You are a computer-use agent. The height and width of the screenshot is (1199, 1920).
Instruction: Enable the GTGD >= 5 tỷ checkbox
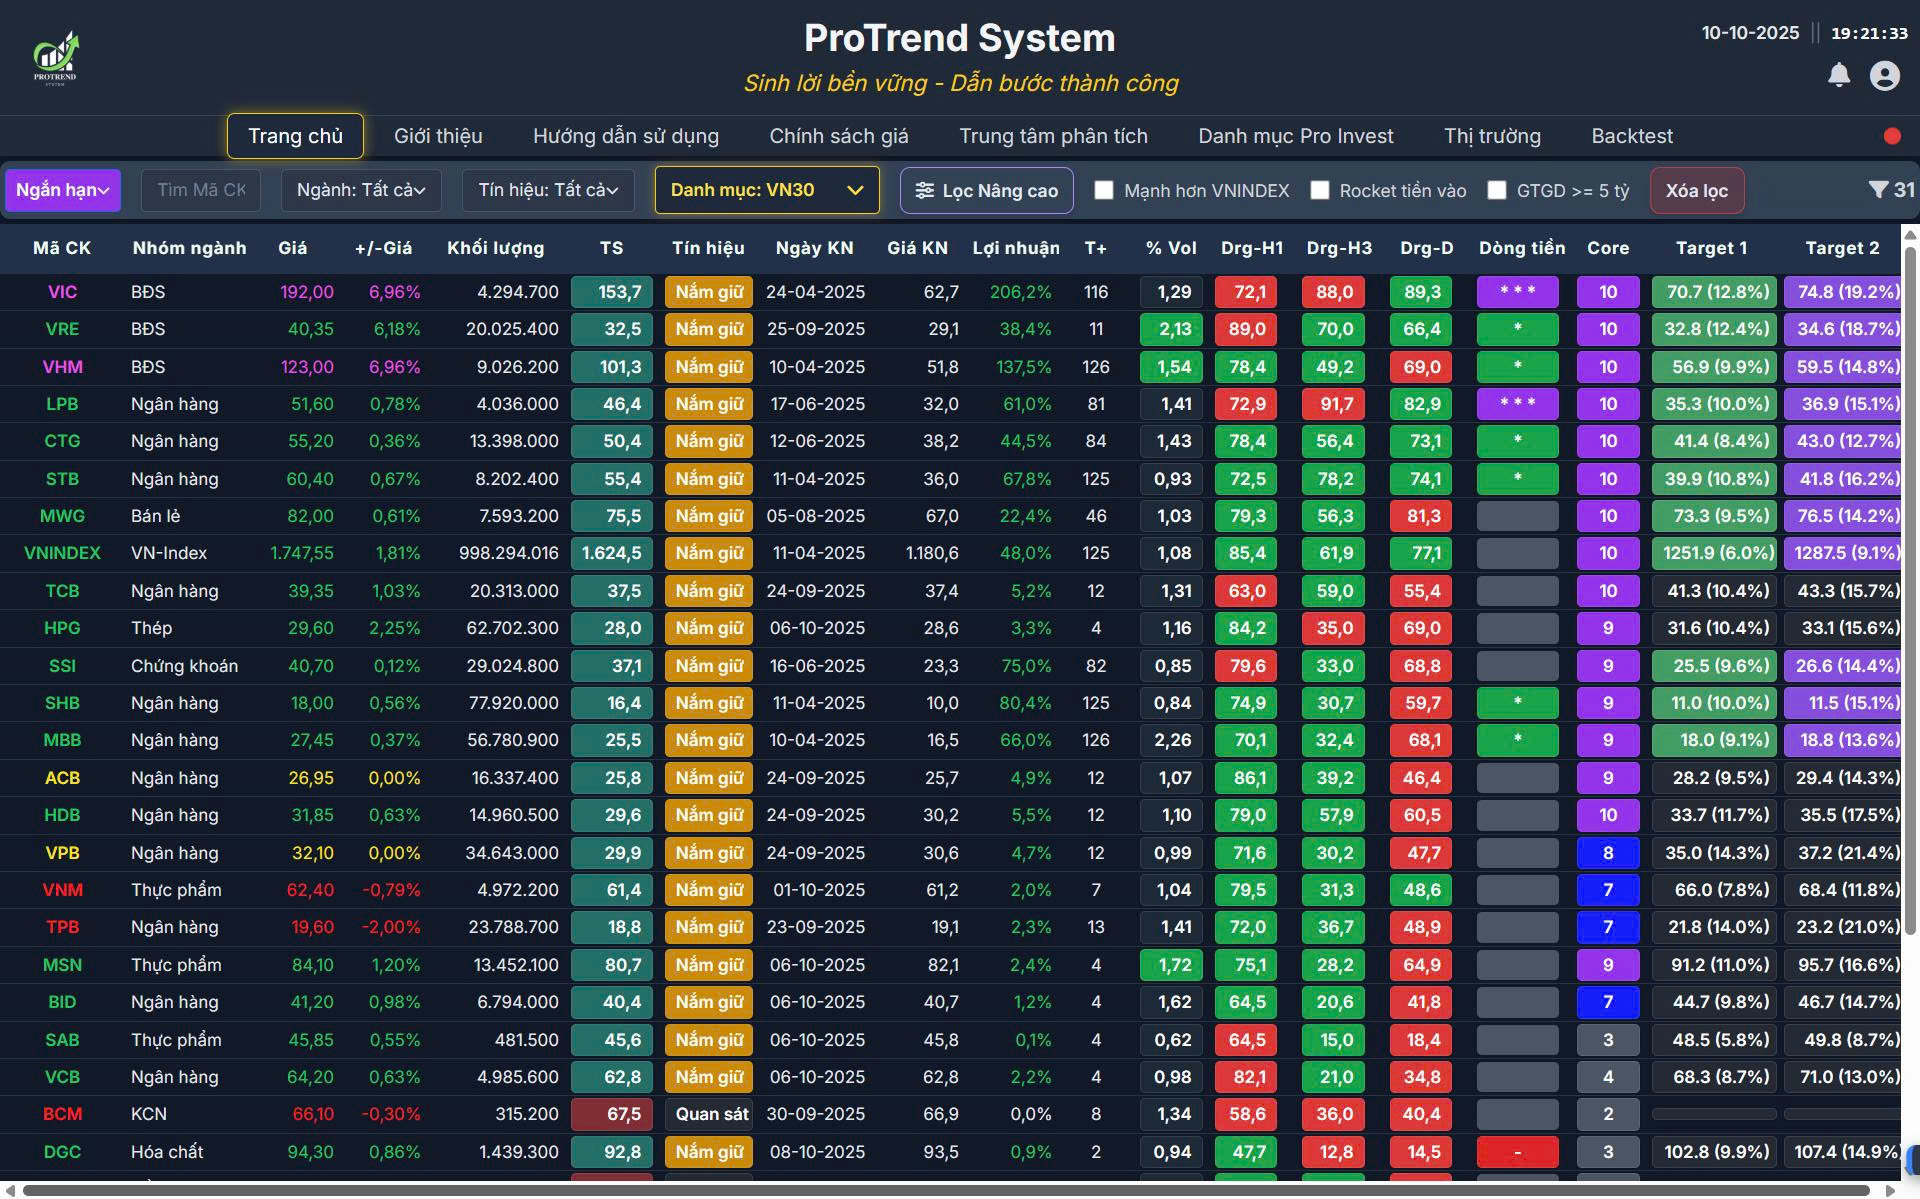(x=1497, y=190)
